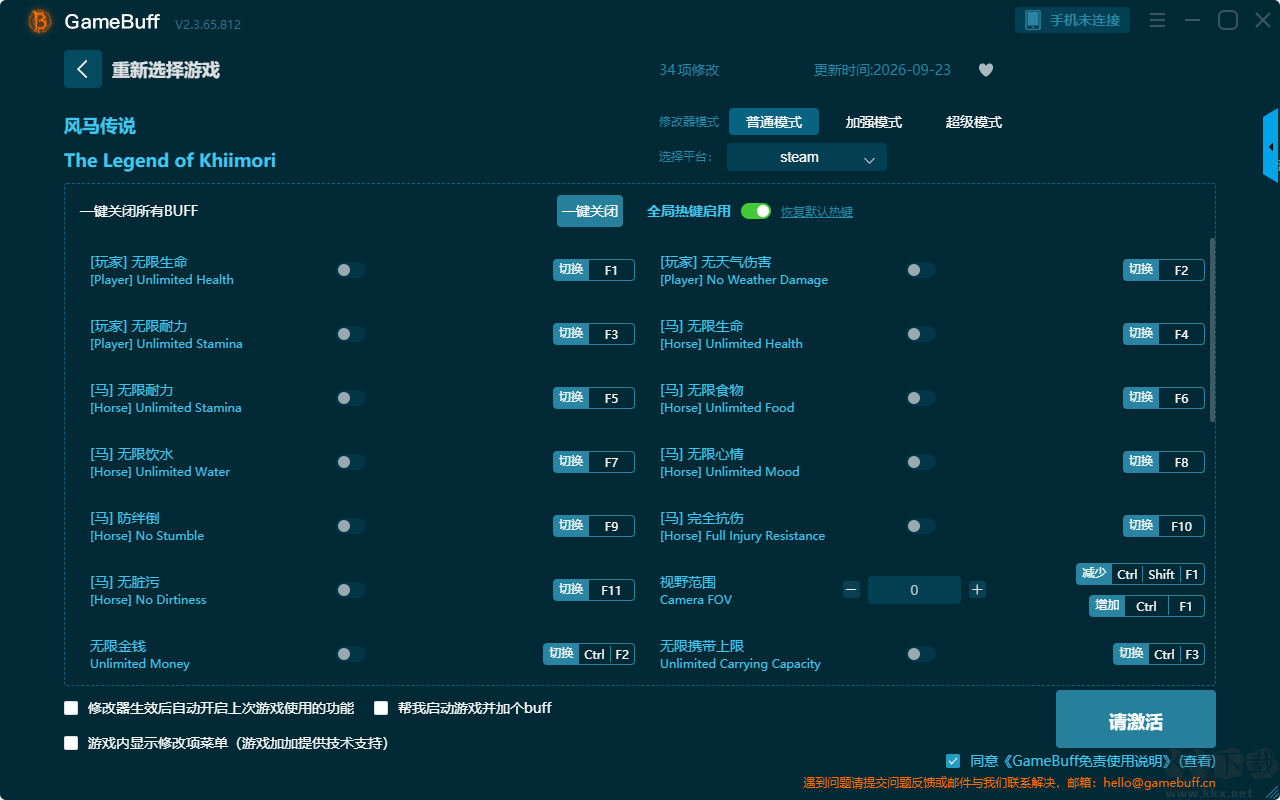Enable [Horse] Unlimited Water toggle

pyautogui.click(x=351, y=462)
